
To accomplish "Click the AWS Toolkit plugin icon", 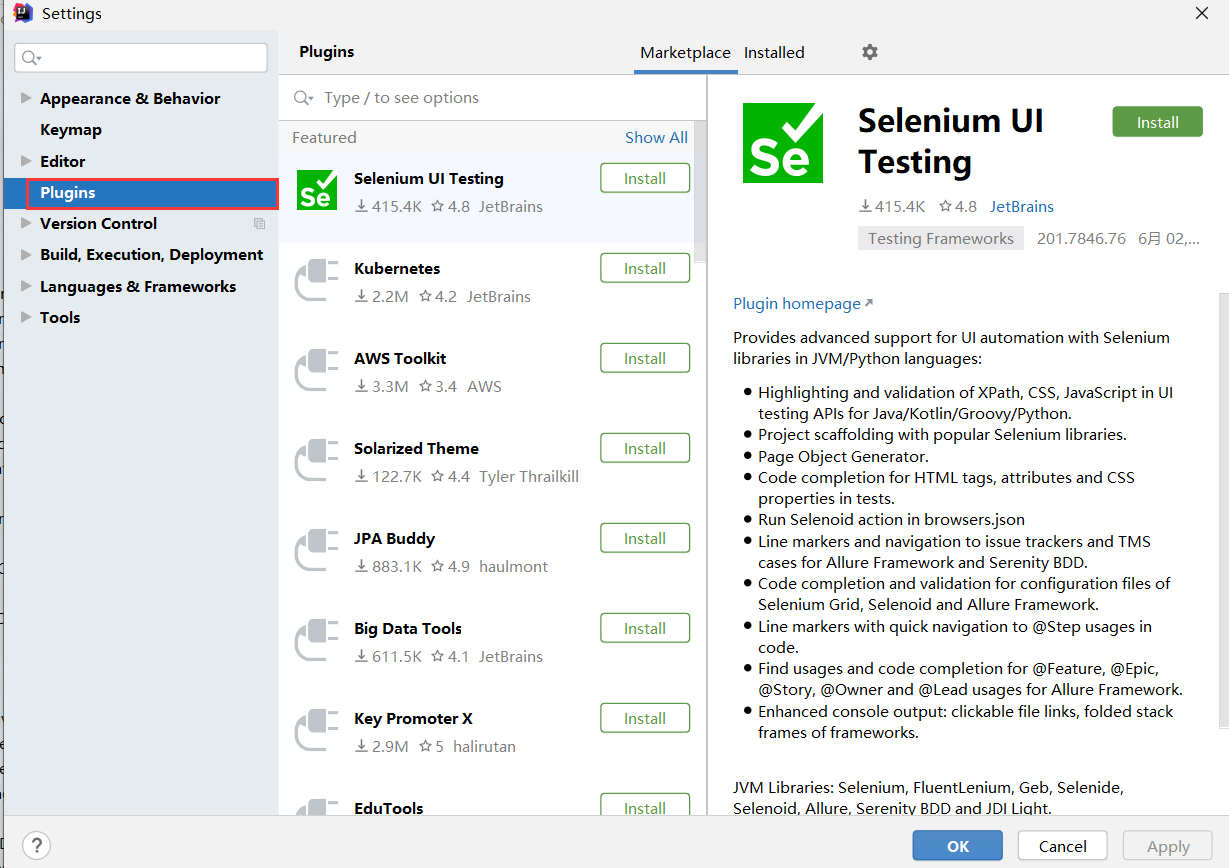I will [x=317, y=370].
